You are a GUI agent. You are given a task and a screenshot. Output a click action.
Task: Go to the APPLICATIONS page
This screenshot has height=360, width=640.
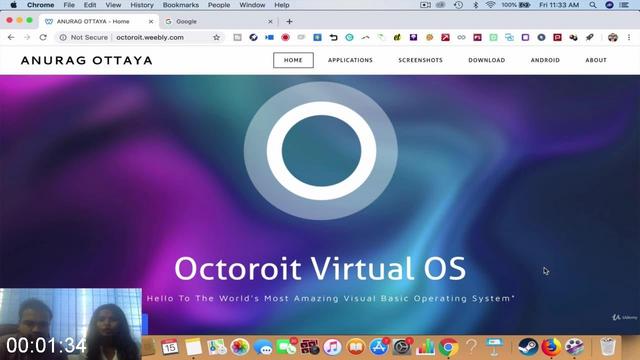click(350, 60)
